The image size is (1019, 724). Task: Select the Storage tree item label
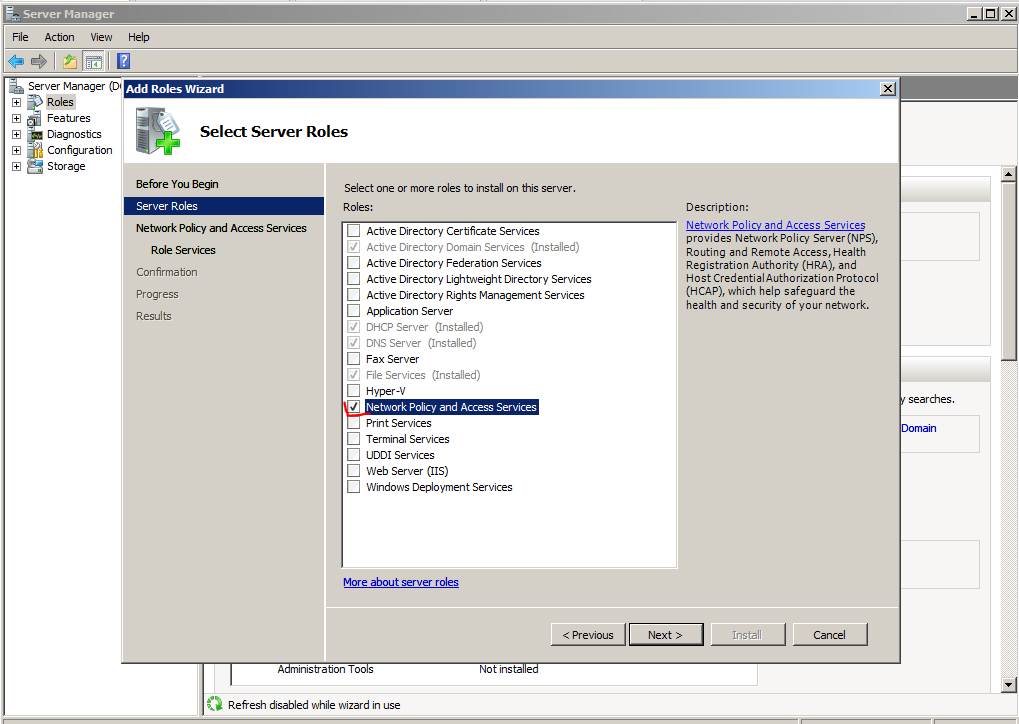66,166
